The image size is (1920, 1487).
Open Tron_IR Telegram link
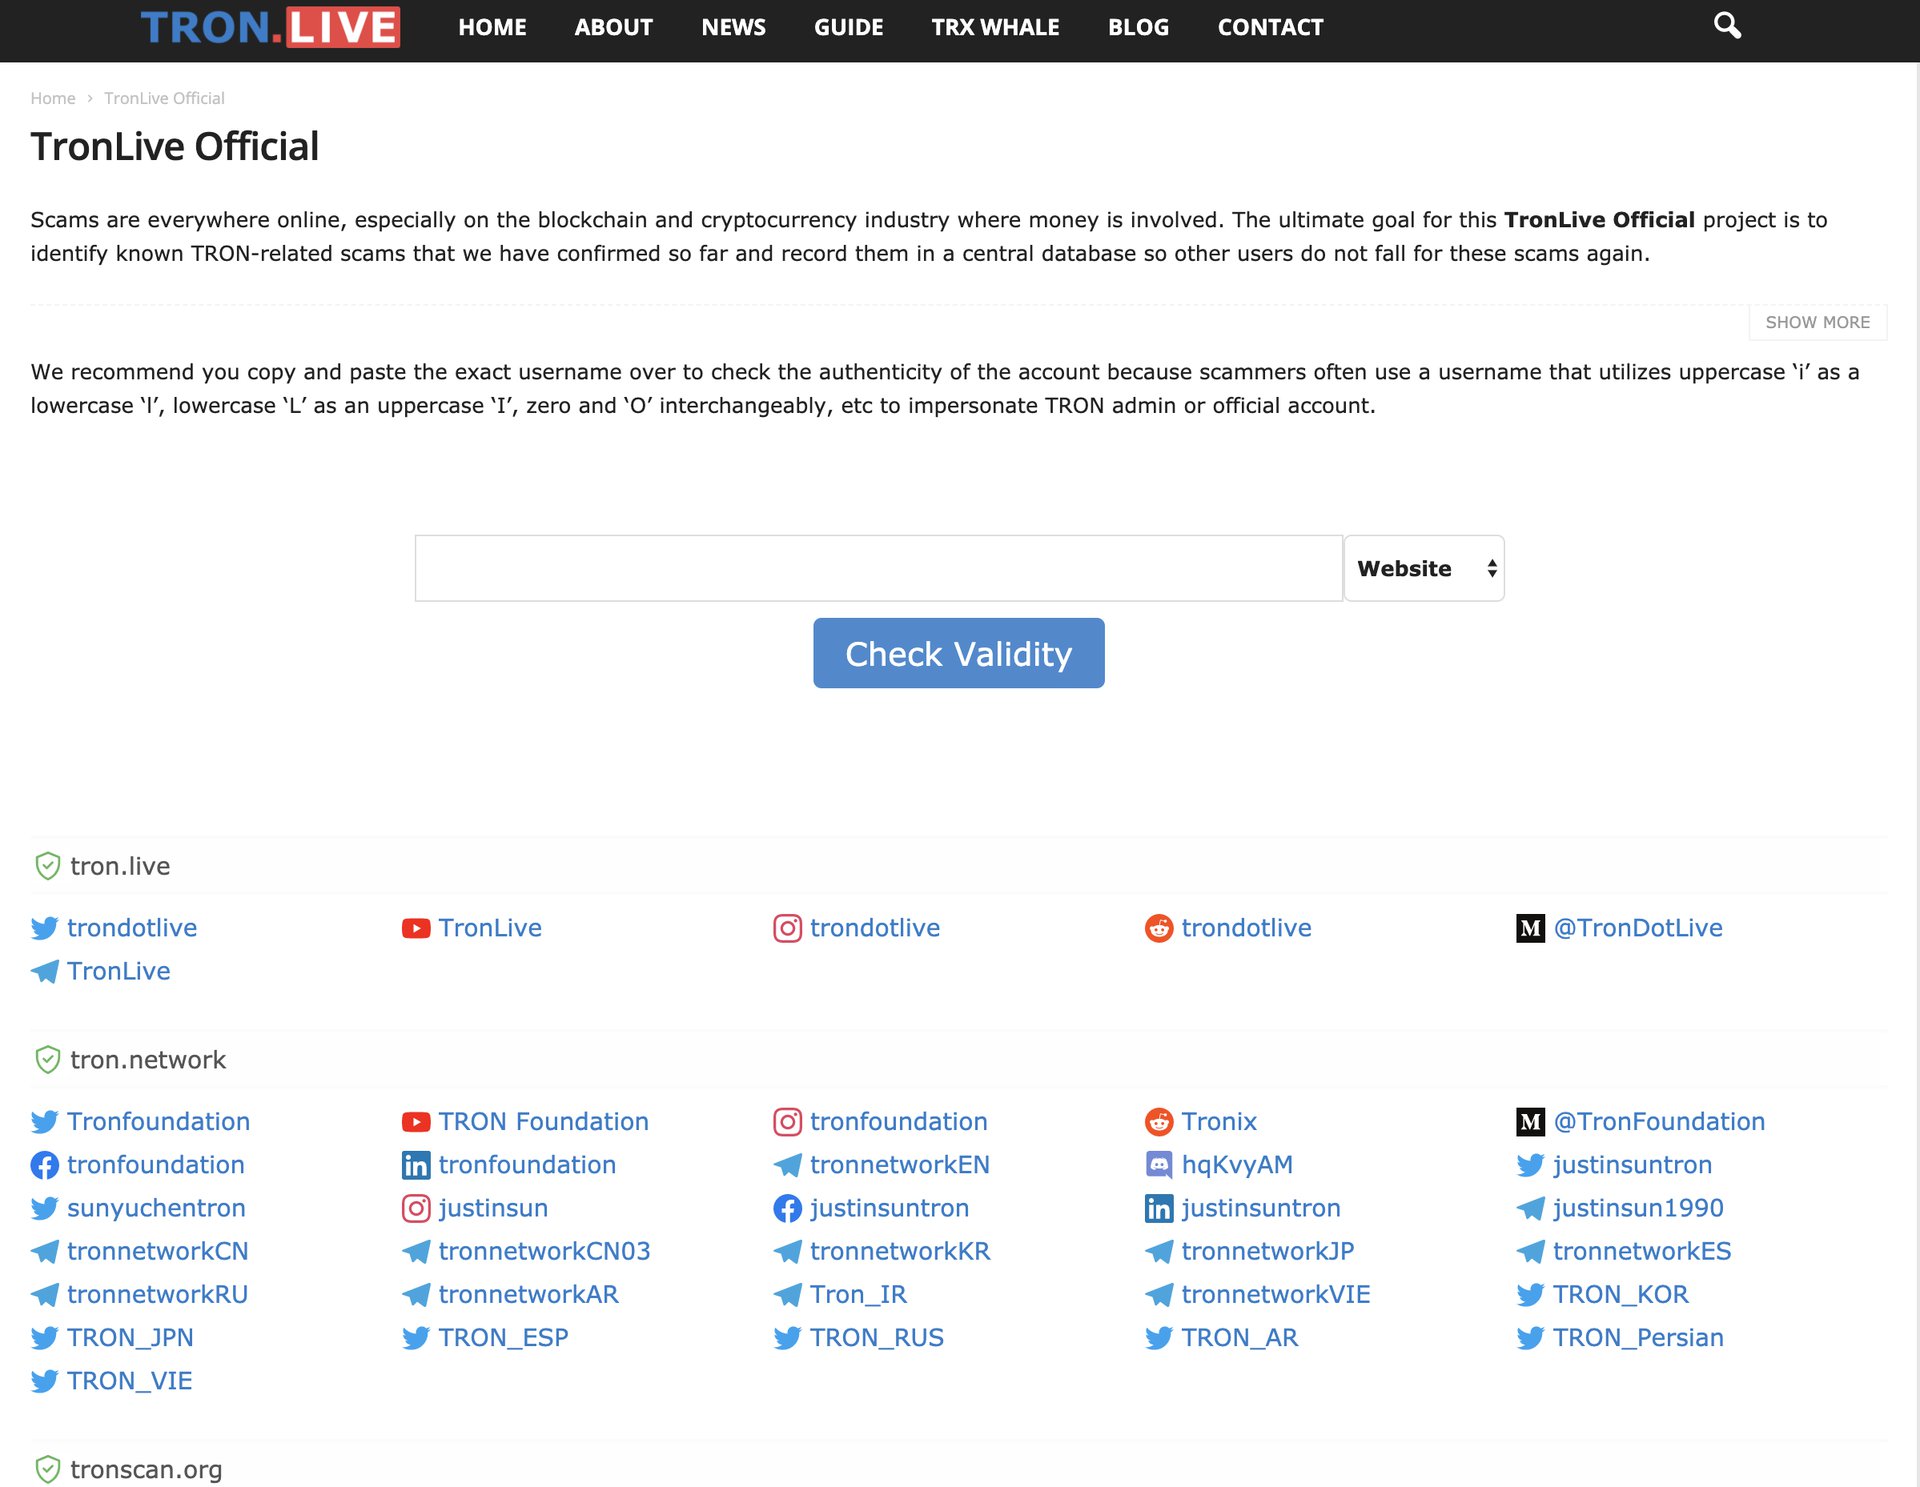(858, 1294)
